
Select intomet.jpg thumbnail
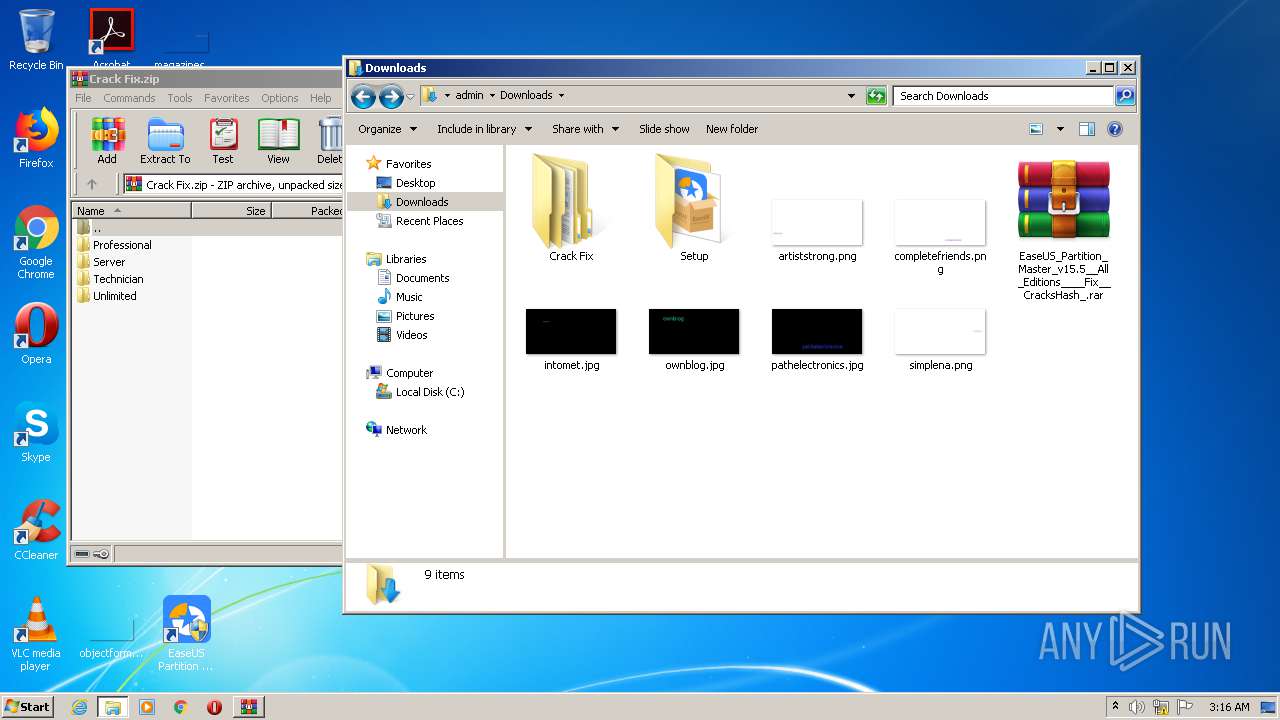point(571,340)
